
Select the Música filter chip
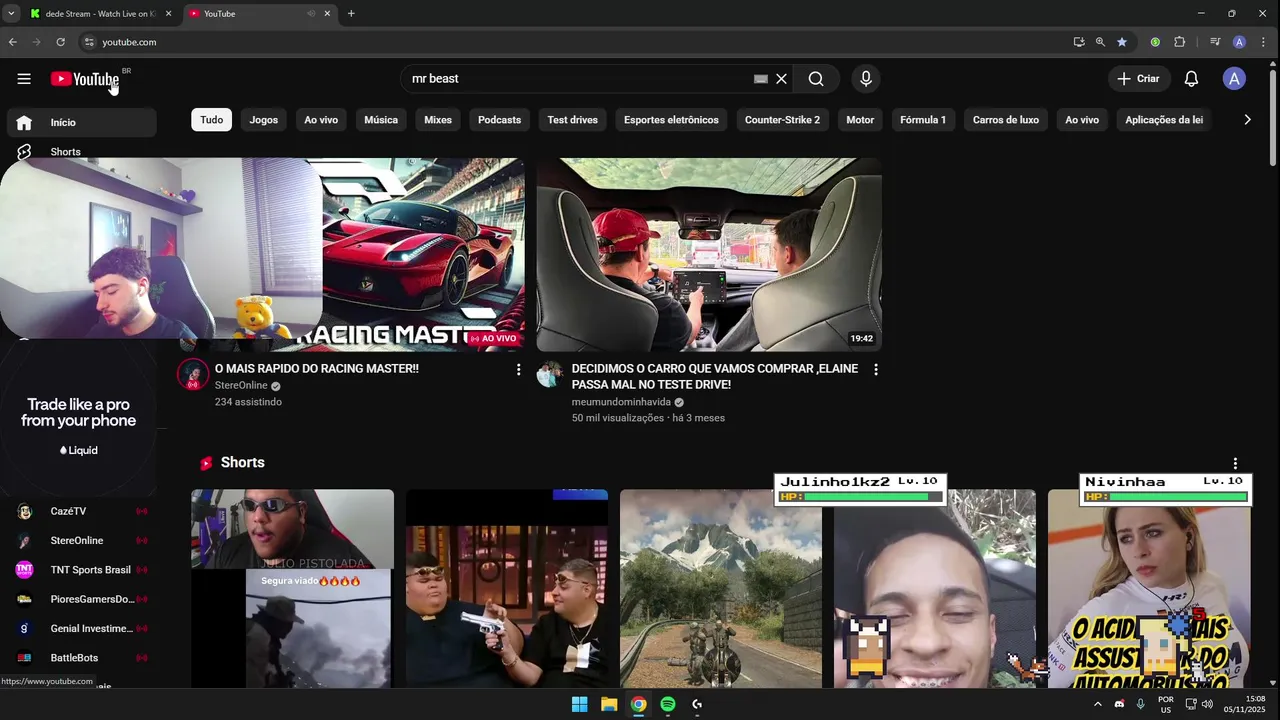[x=381, y=120]
